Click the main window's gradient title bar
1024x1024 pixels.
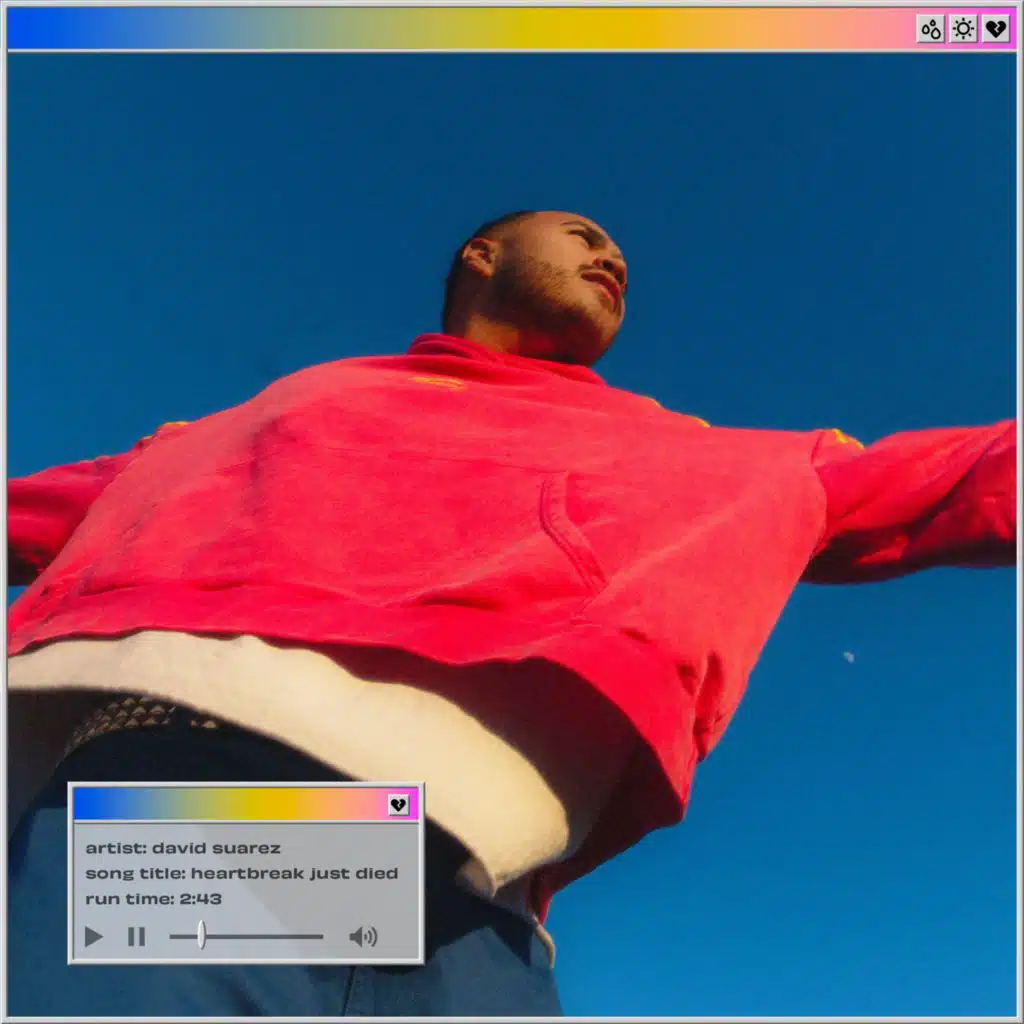pos(512,29)
